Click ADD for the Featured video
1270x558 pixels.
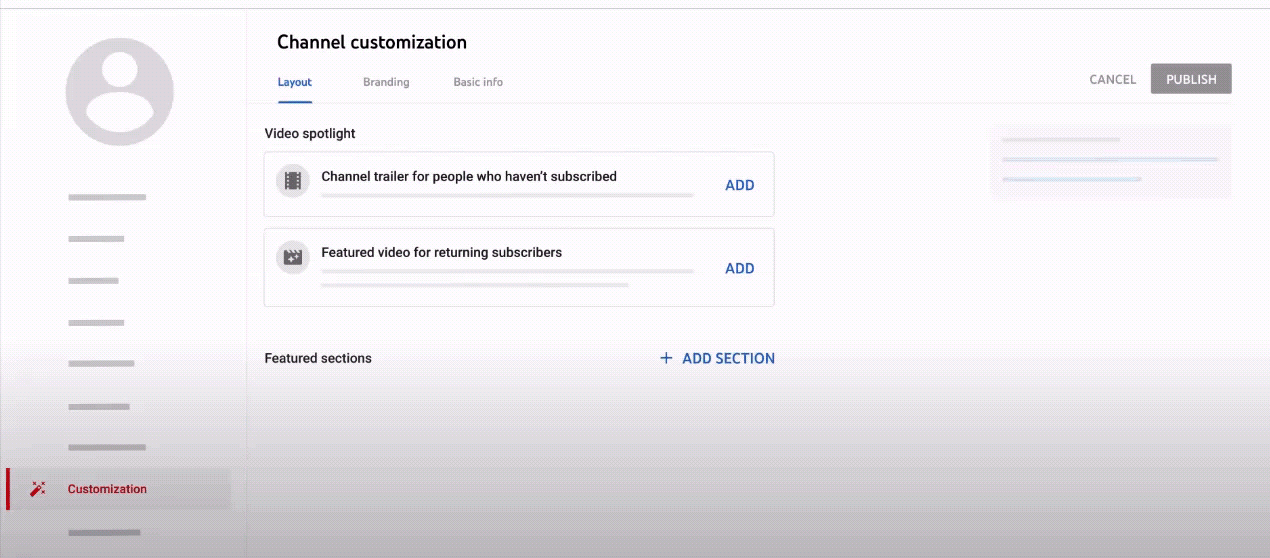point(739,268)
